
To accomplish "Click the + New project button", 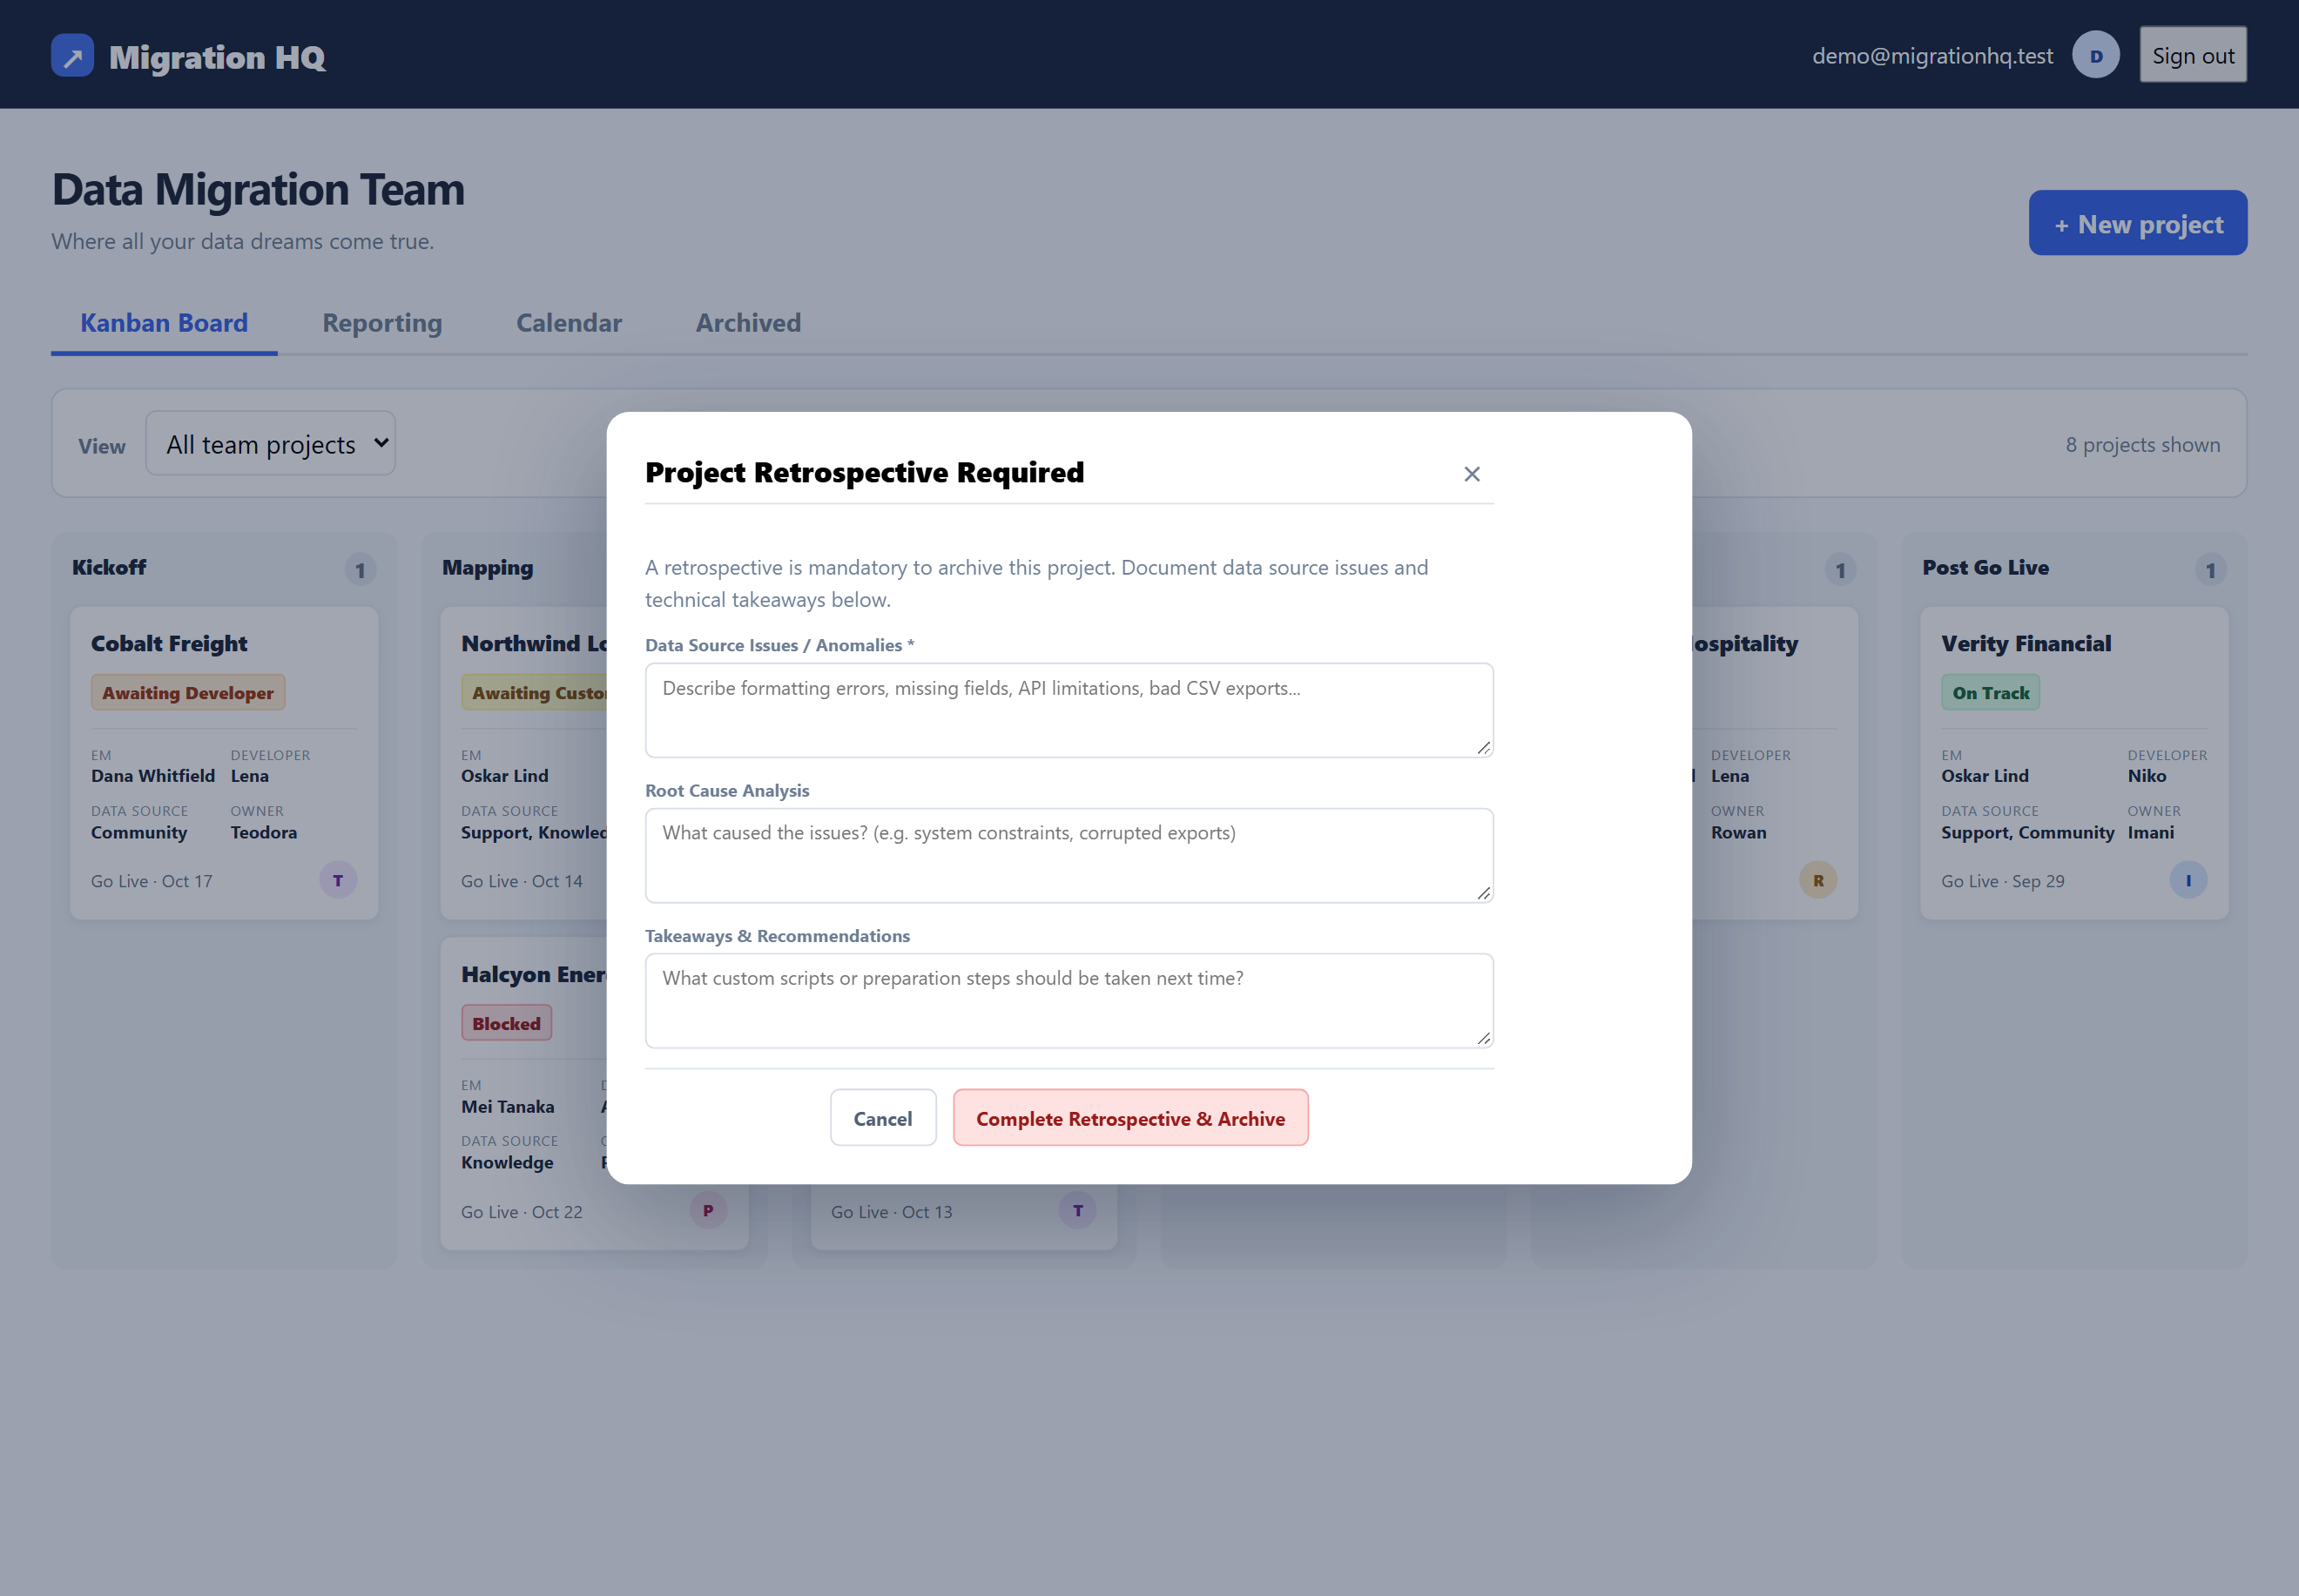I will (2137, 223).
